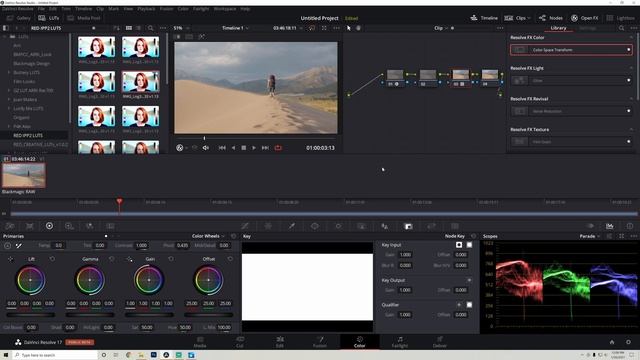Collapse the Resolve FX Light section
The image size is (640, 360).
pos(631,68)
